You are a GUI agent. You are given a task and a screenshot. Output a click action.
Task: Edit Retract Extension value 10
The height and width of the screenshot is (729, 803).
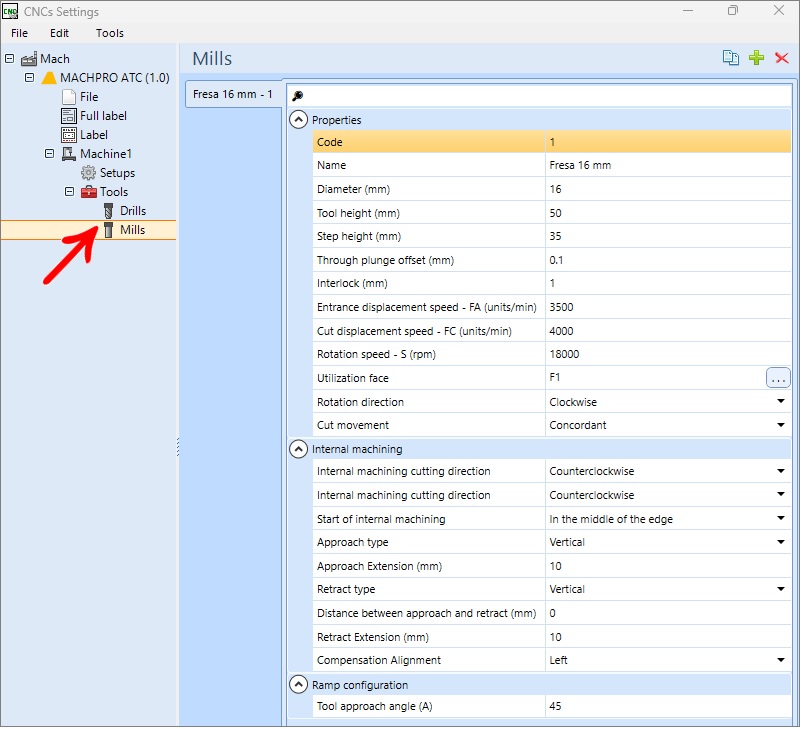(x=668, y=637)
